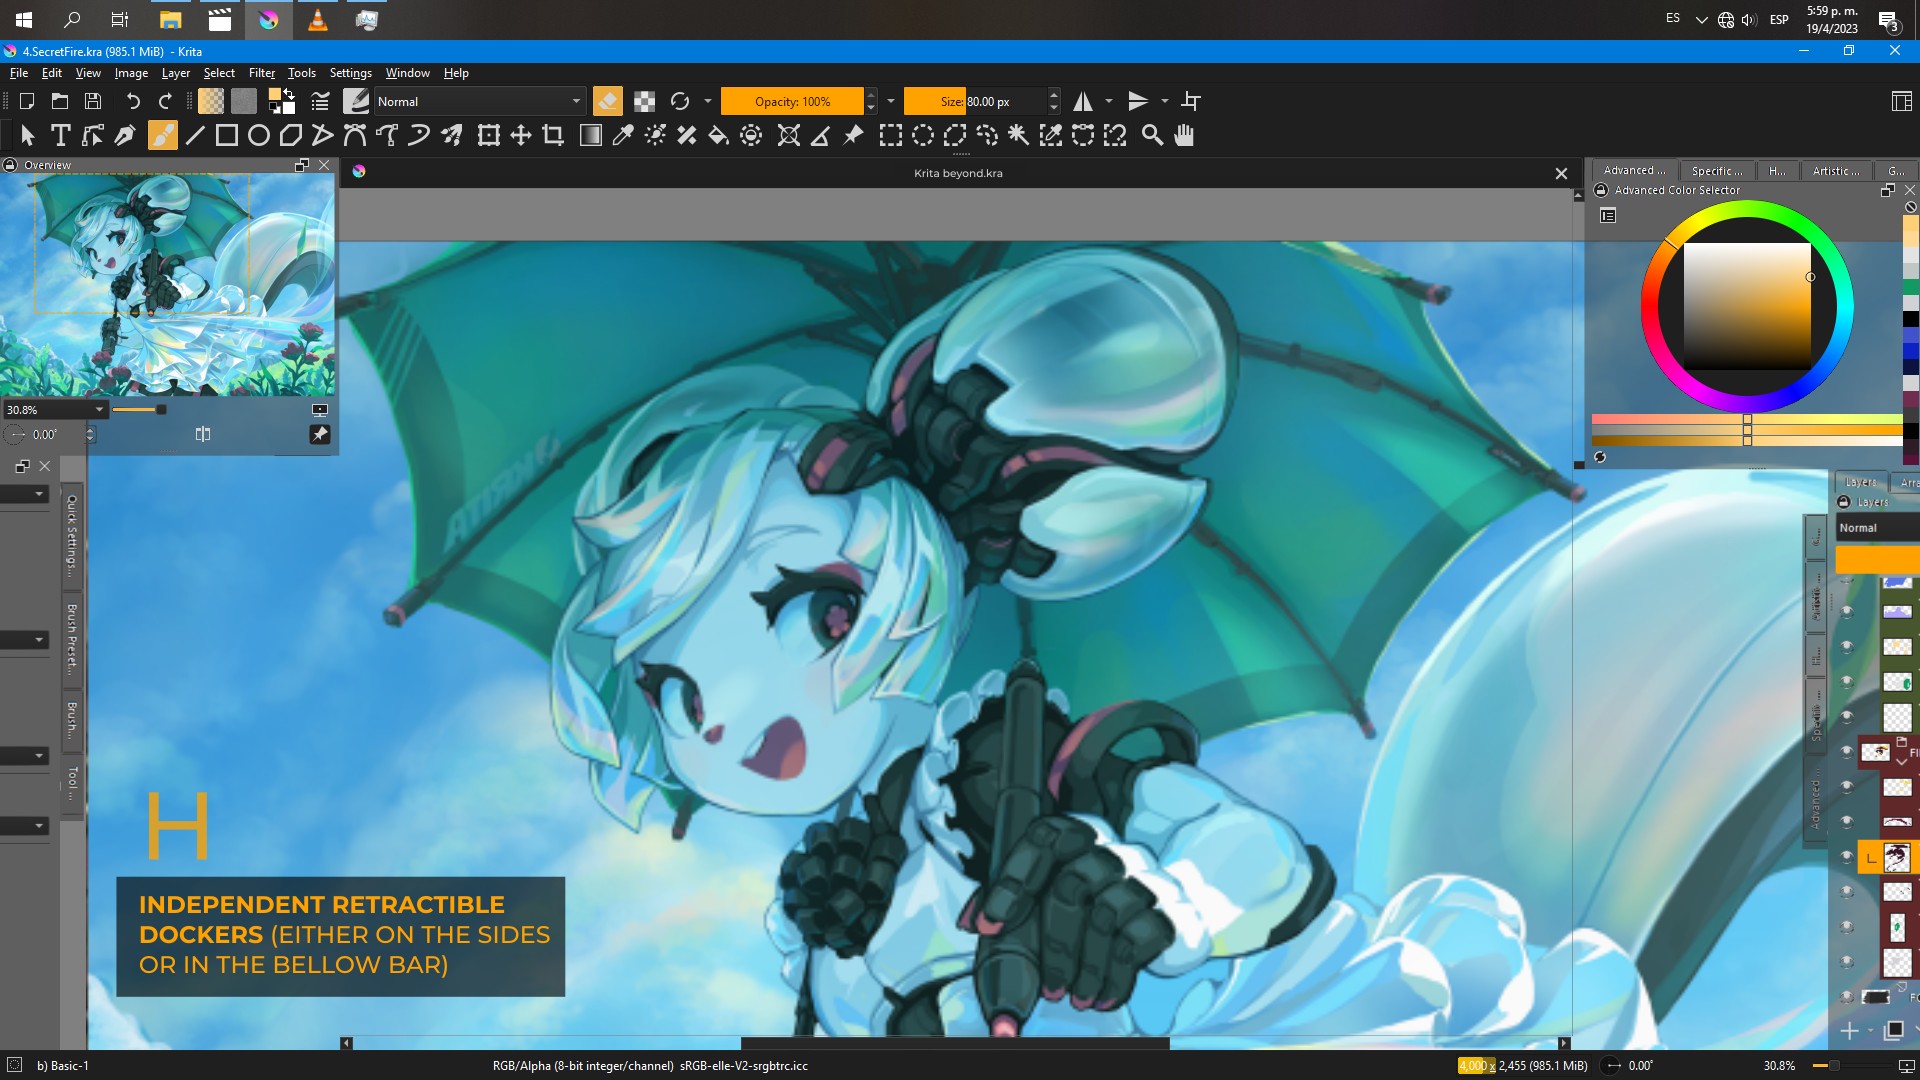Pick the Color Sampler eyedropper tool
Image resolution: width=1920 pixels, height=1080 pixels.
click(623, 136)
